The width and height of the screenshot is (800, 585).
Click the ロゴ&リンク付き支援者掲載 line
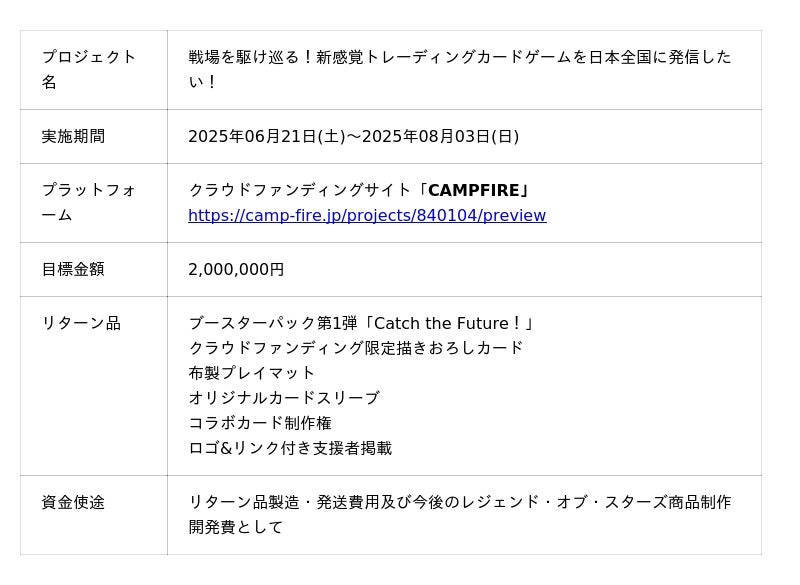(290, 448)
